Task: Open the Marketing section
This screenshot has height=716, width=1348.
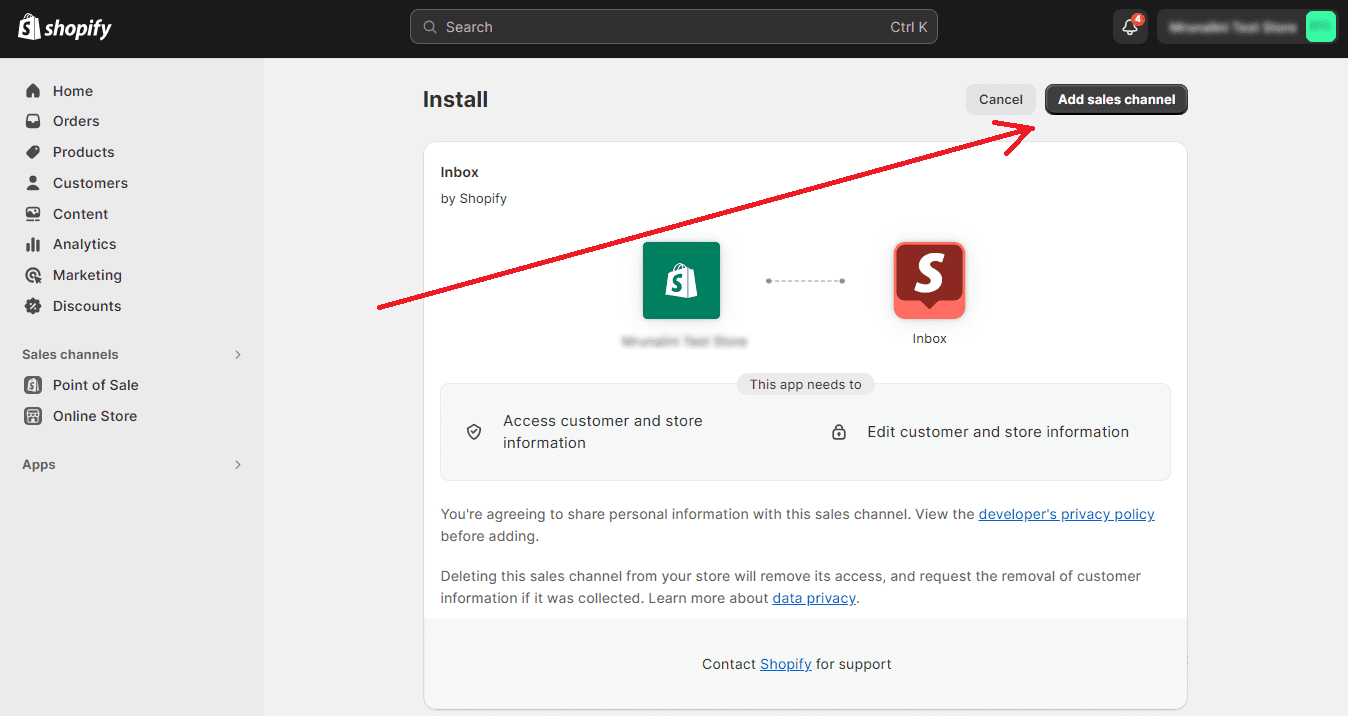Action: click(86, 275)
